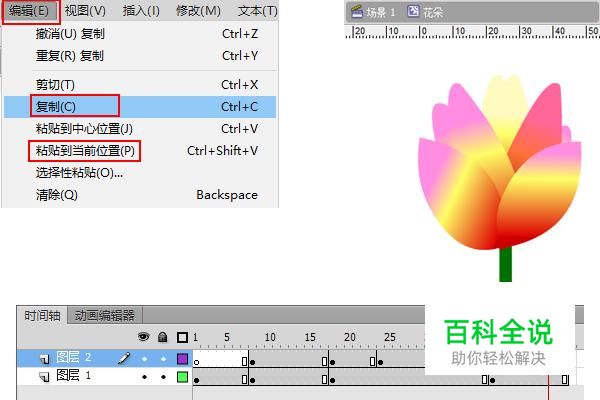Viewport: 600px width, 400px height.
Task: Click the pencil icon on 图层 2
Action: [x=124, y=358]
